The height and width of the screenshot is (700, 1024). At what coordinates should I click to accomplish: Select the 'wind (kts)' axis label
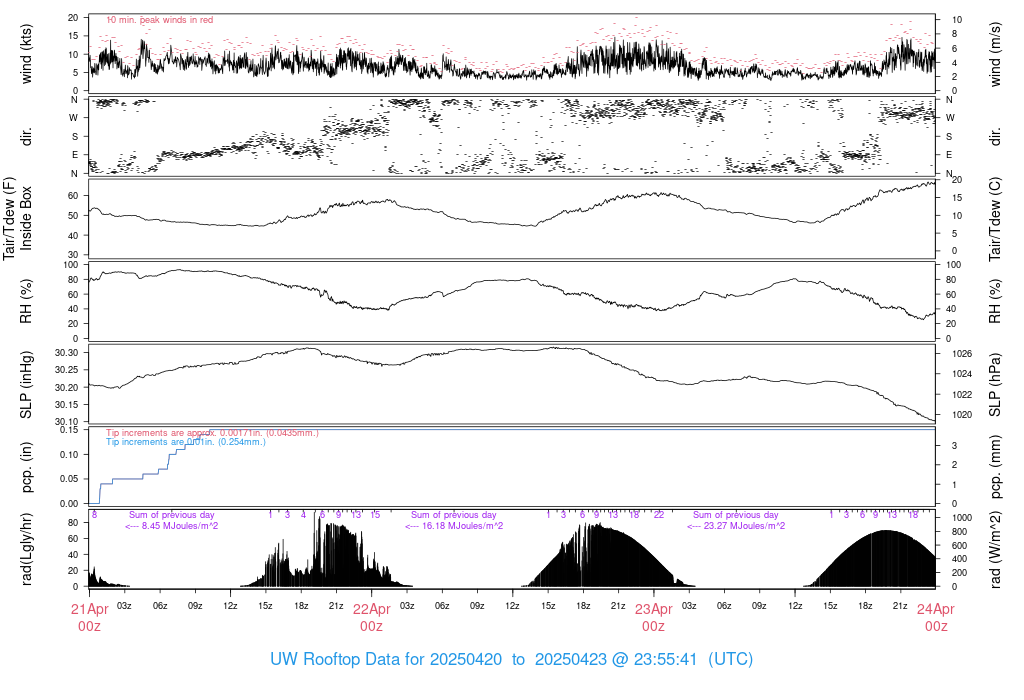[26, 54]
